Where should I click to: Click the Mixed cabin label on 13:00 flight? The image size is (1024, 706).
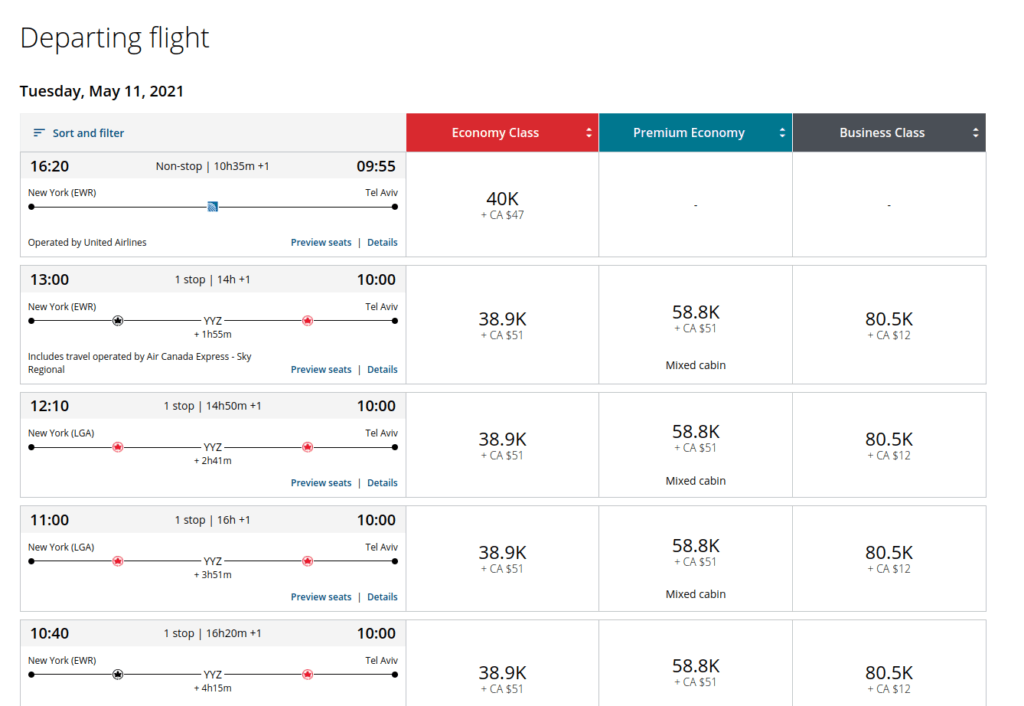[696, 365]
